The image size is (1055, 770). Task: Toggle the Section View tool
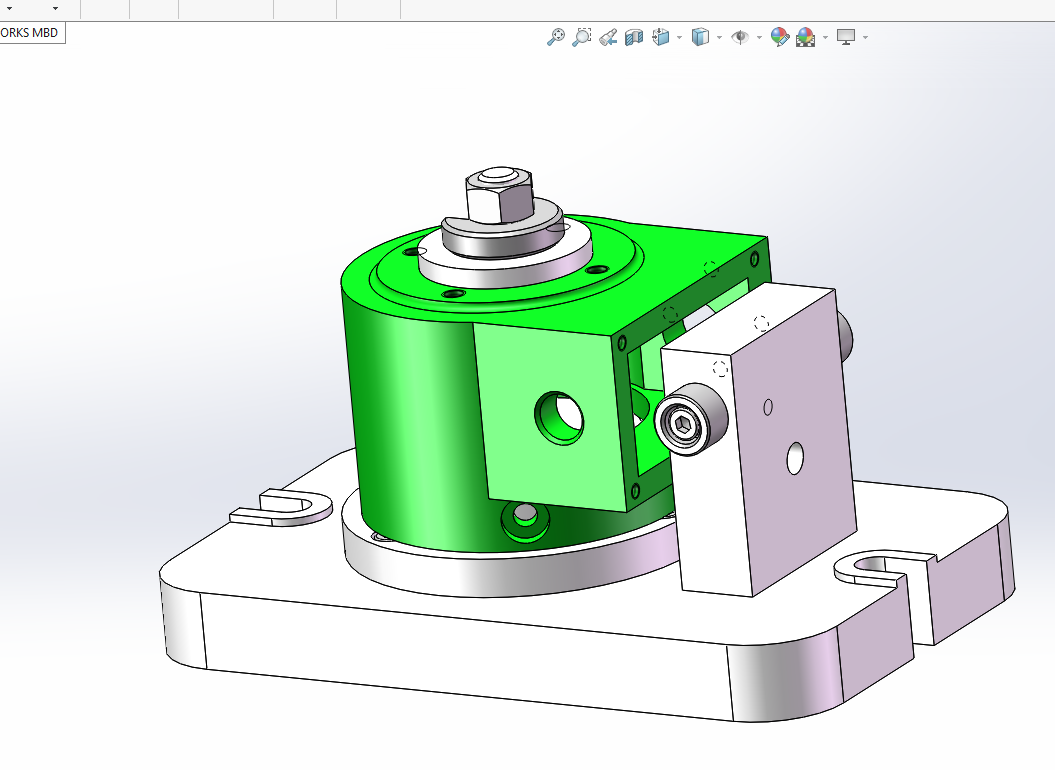pyautogui.click(x=634, y=37)
